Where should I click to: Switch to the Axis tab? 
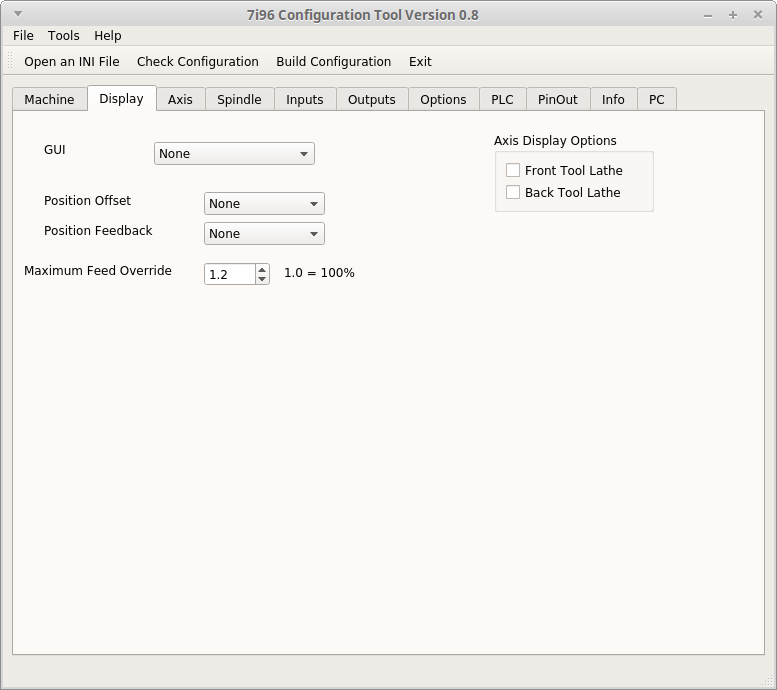tap(180, 100)
